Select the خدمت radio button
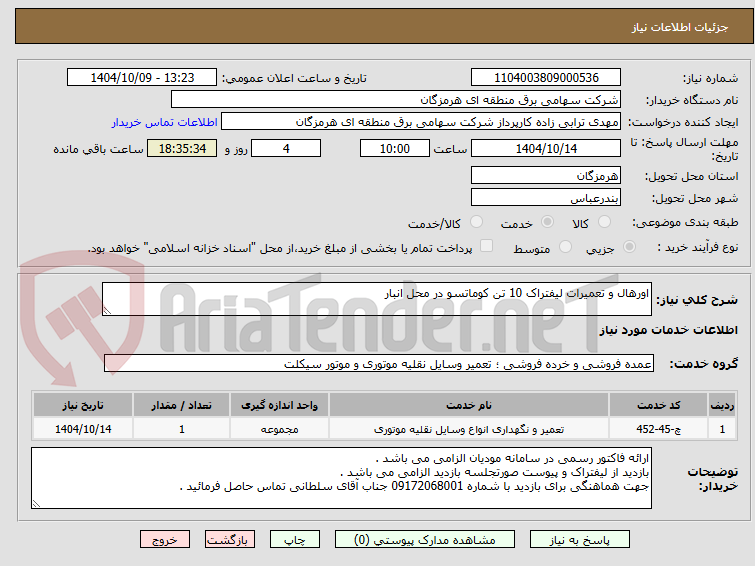 pyautogui.click(x=547, y=222)
